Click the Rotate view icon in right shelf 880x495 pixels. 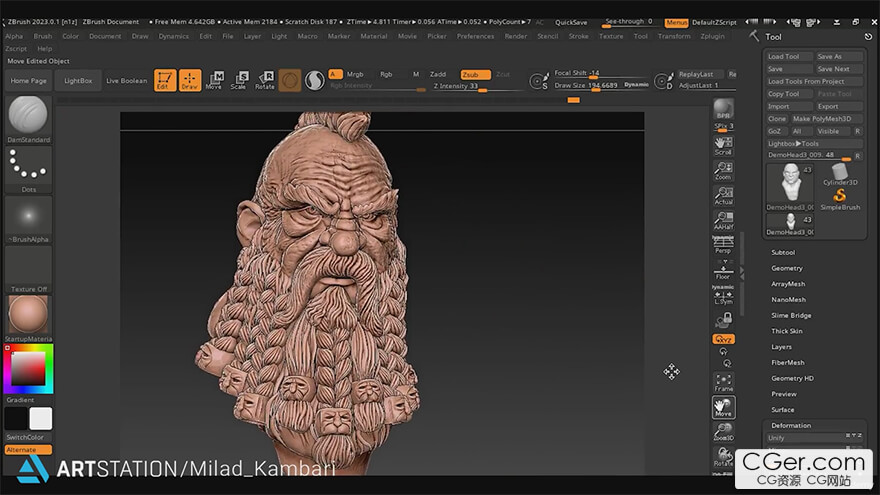point(723,457)
